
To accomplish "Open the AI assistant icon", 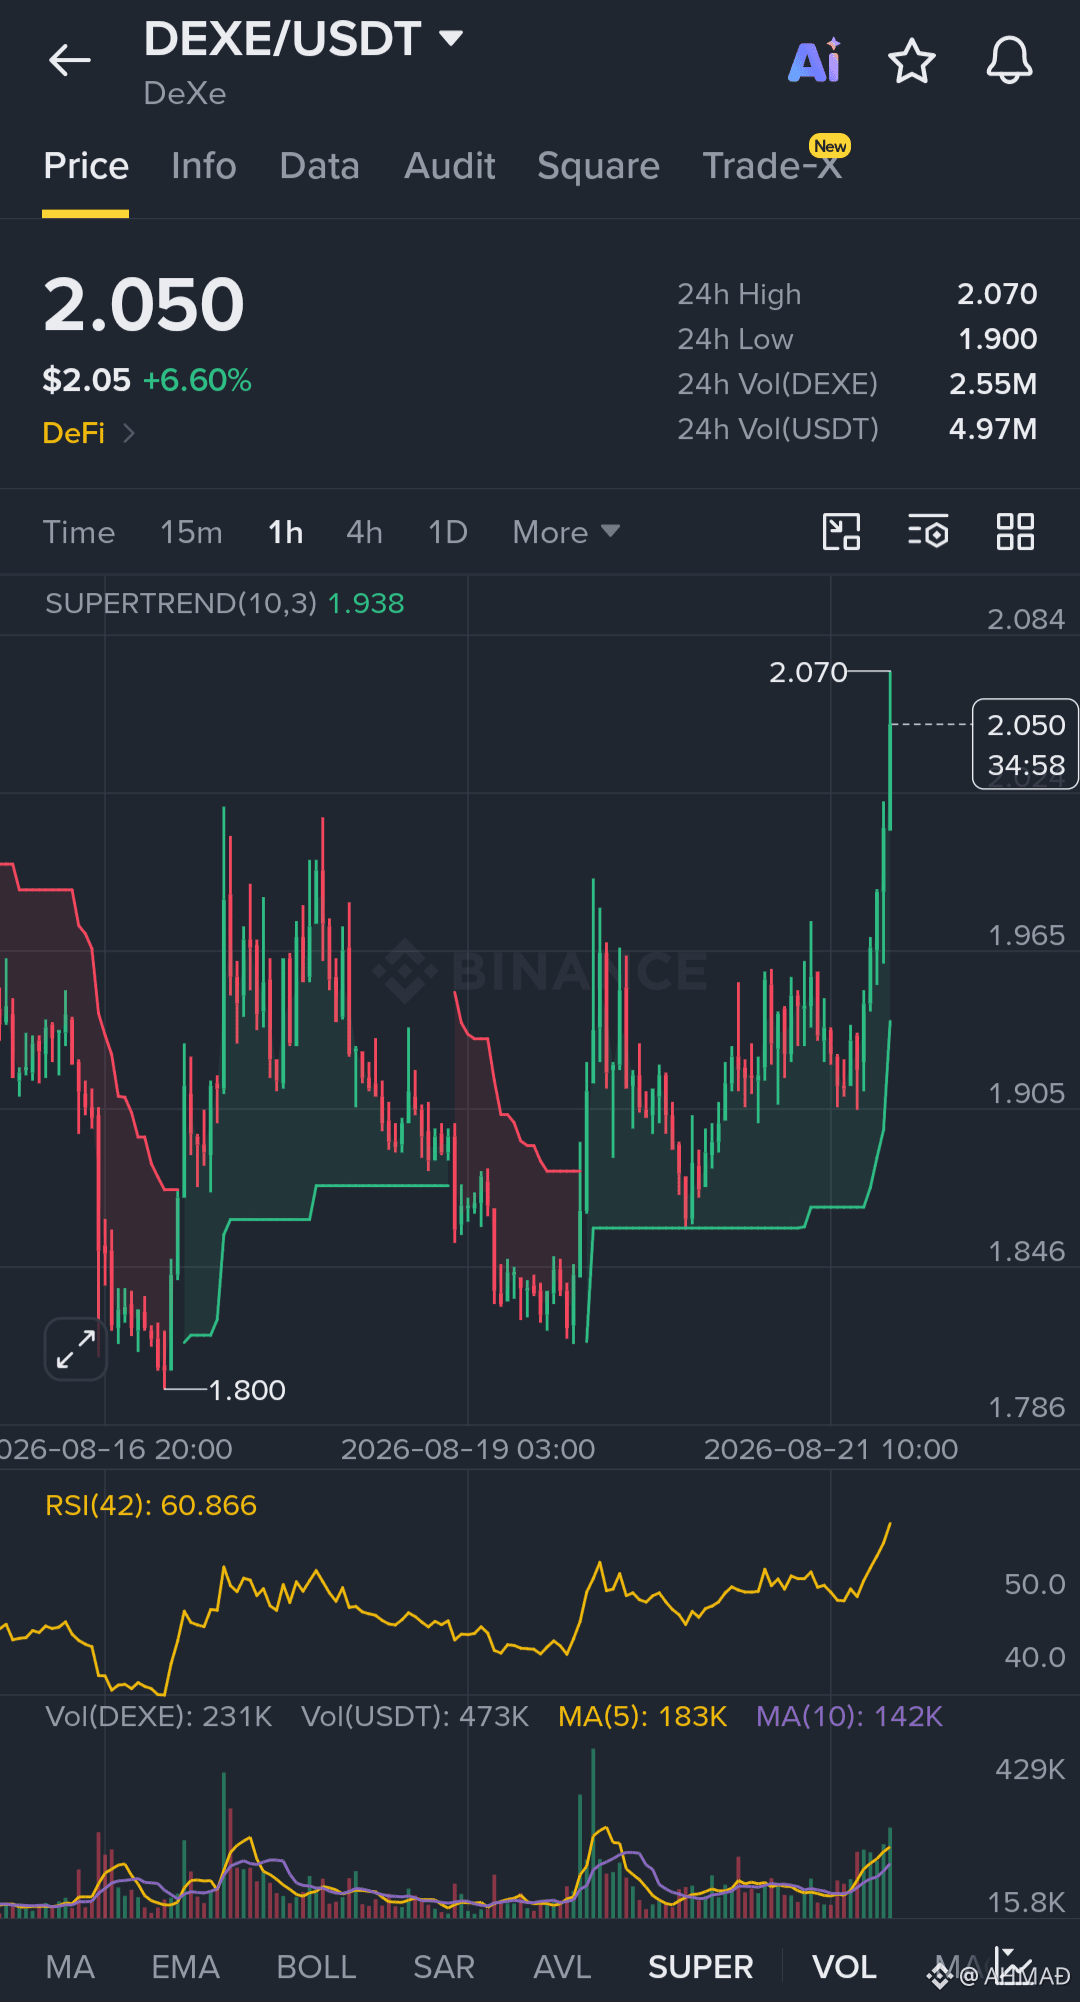I will point(815,61).
